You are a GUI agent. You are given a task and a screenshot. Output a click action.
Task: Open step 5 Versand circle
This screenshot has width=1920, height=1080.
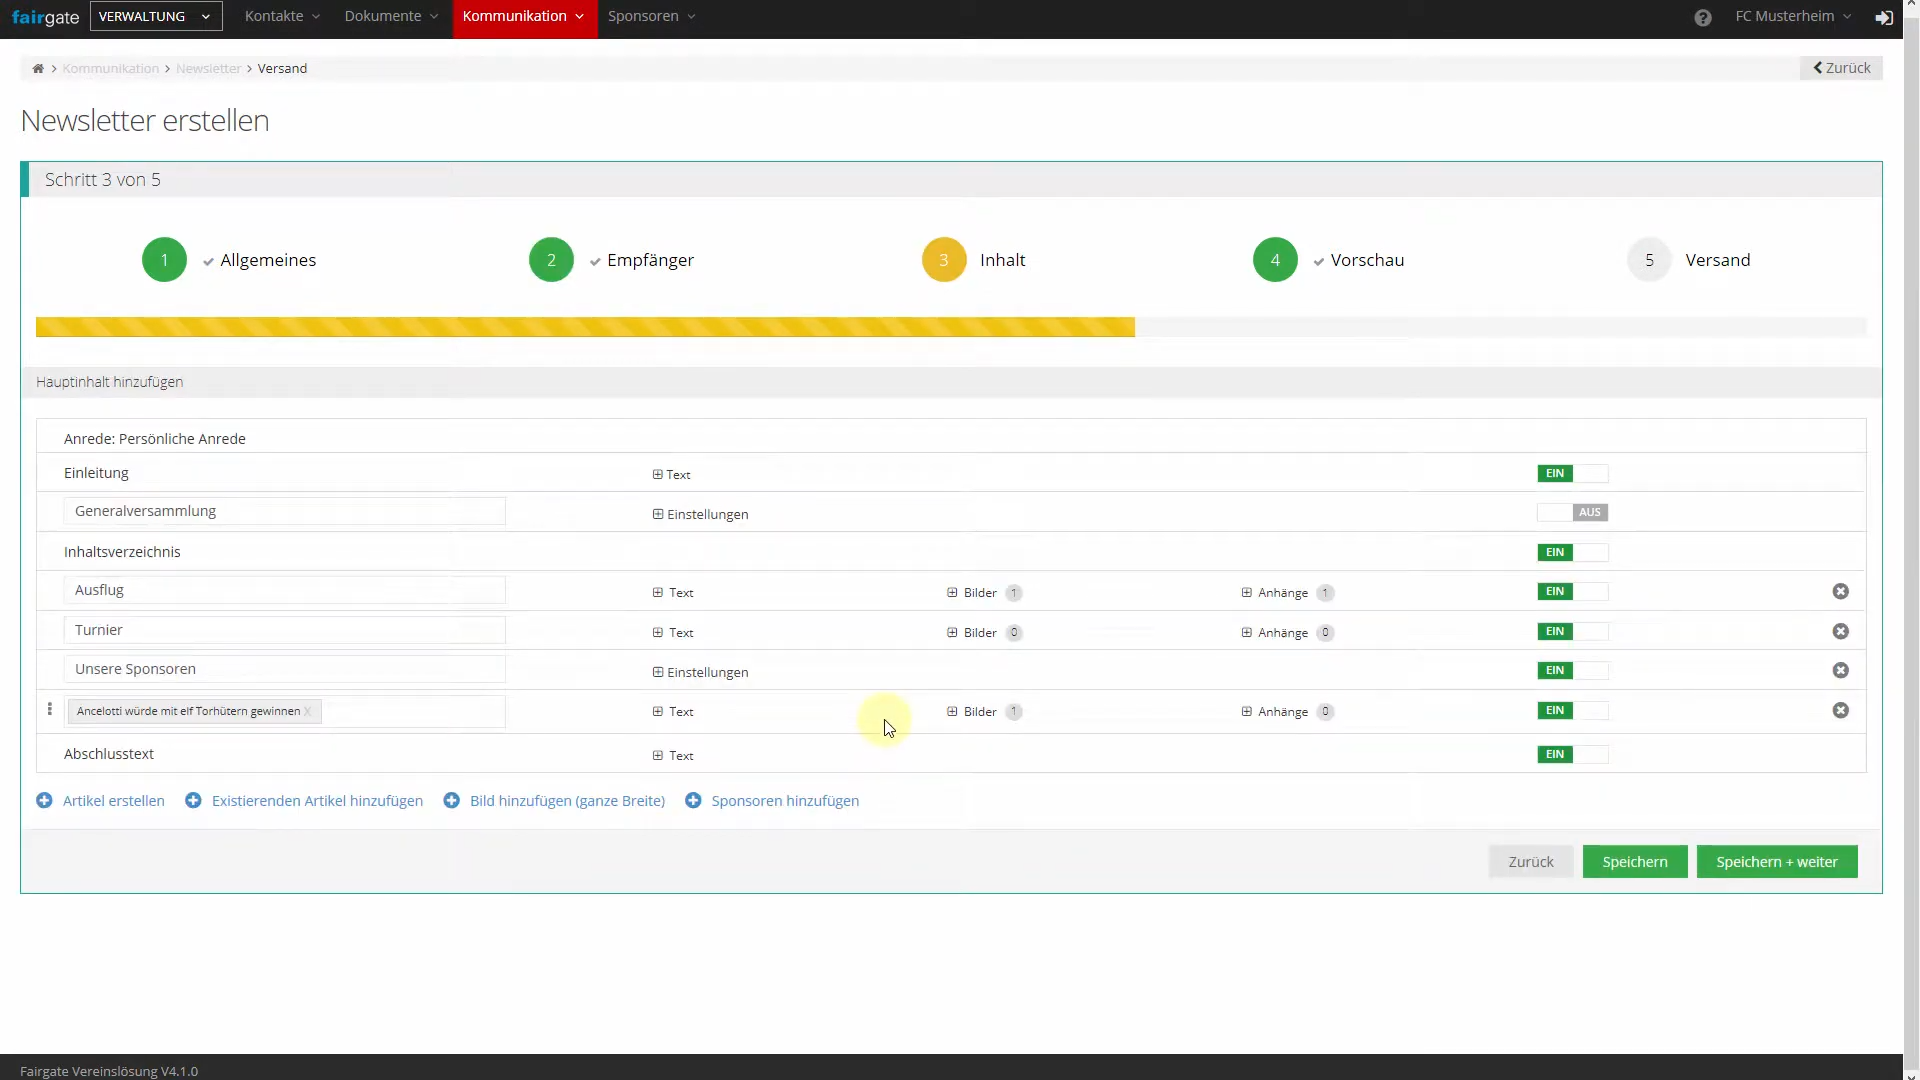tap(1649, 260)
